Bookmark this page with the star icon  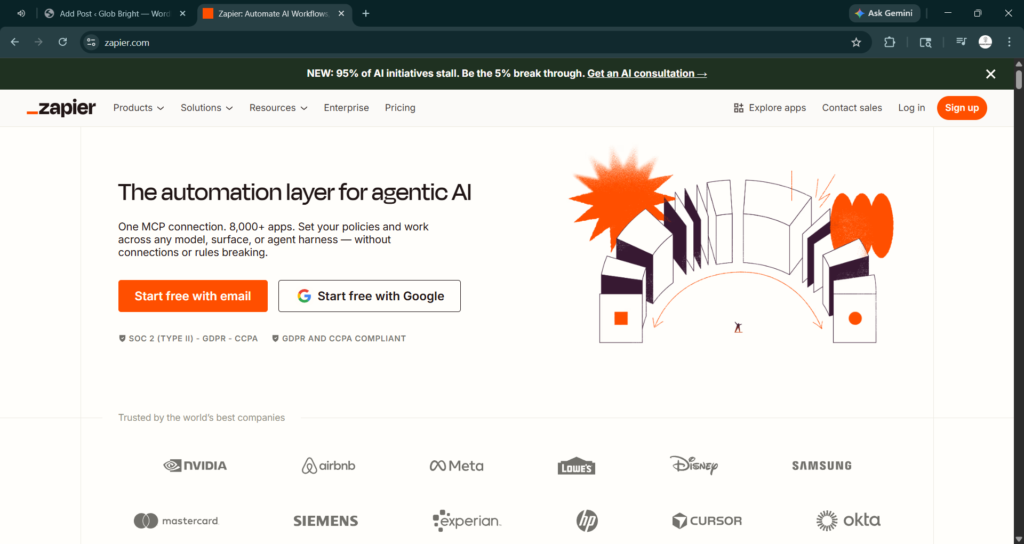coord(856,42)
